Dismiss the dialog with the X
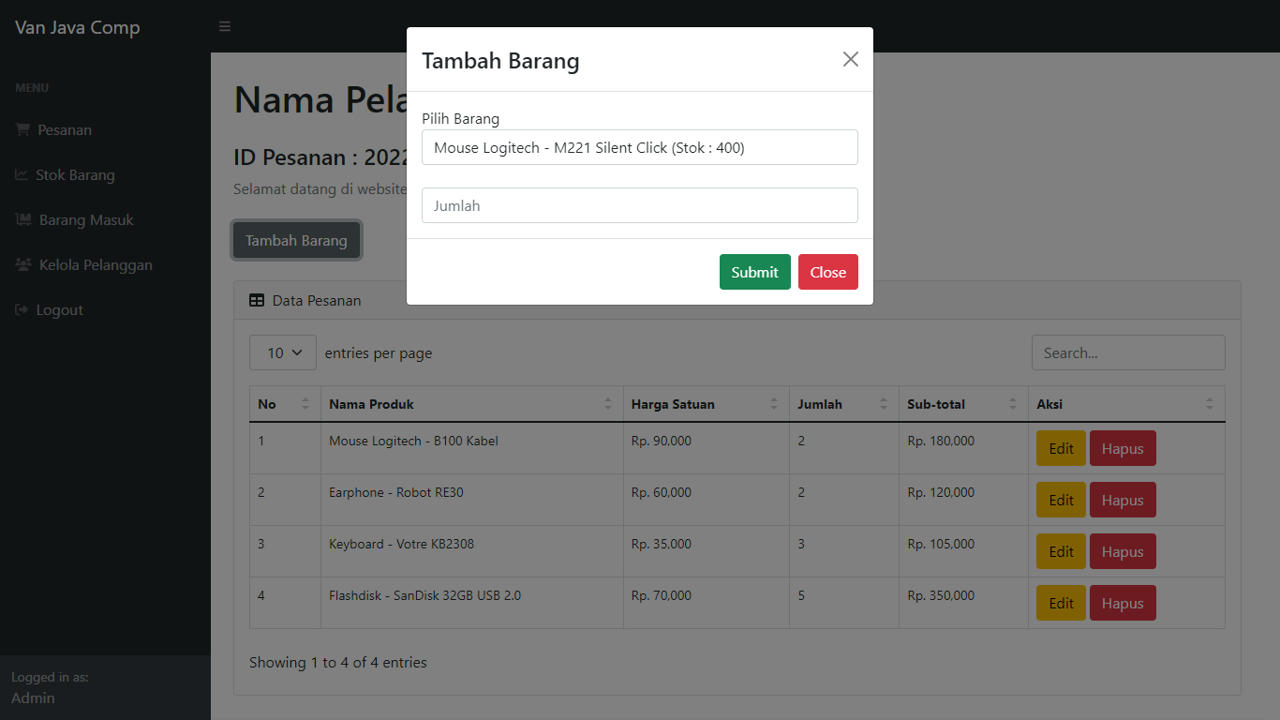The image size is (1280, 720). pyautogui.click(x=850, y=59)
